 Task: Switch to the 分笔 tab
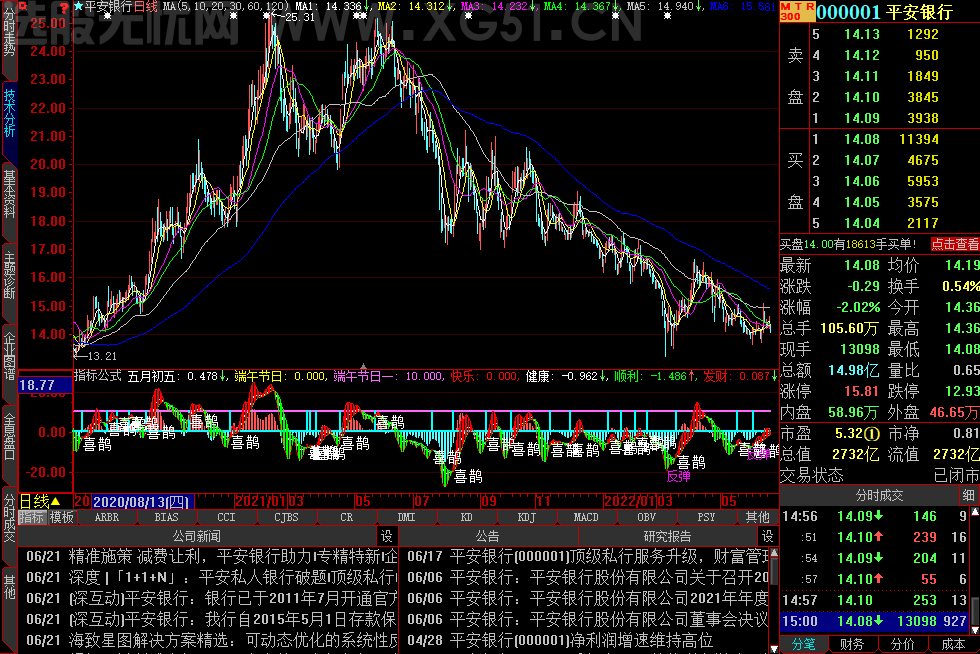pos(803,644)
